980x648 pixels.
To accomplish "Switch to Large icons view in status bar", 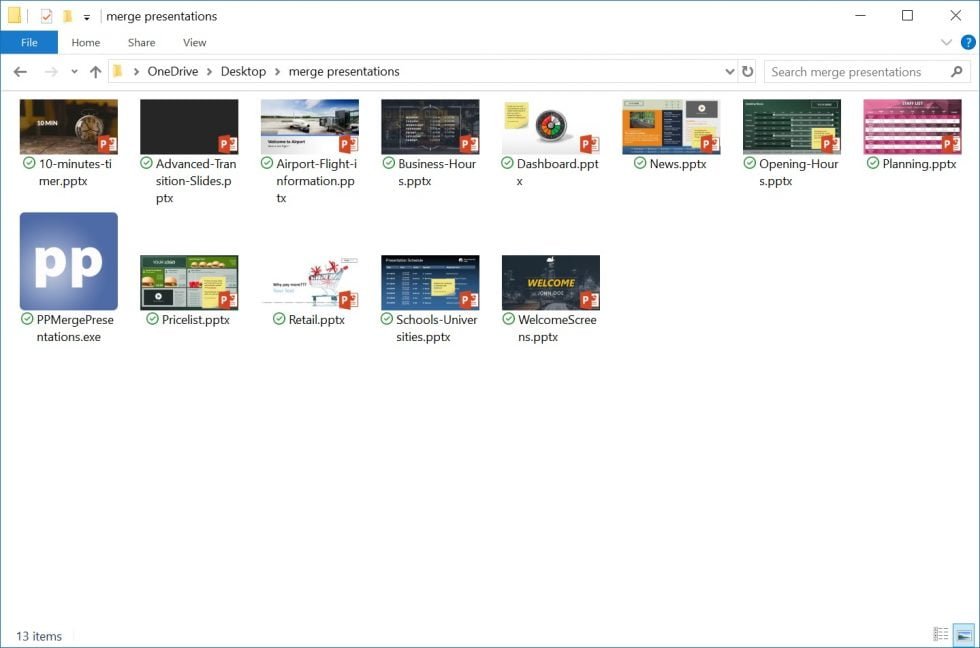I will (x=964, y=635).
